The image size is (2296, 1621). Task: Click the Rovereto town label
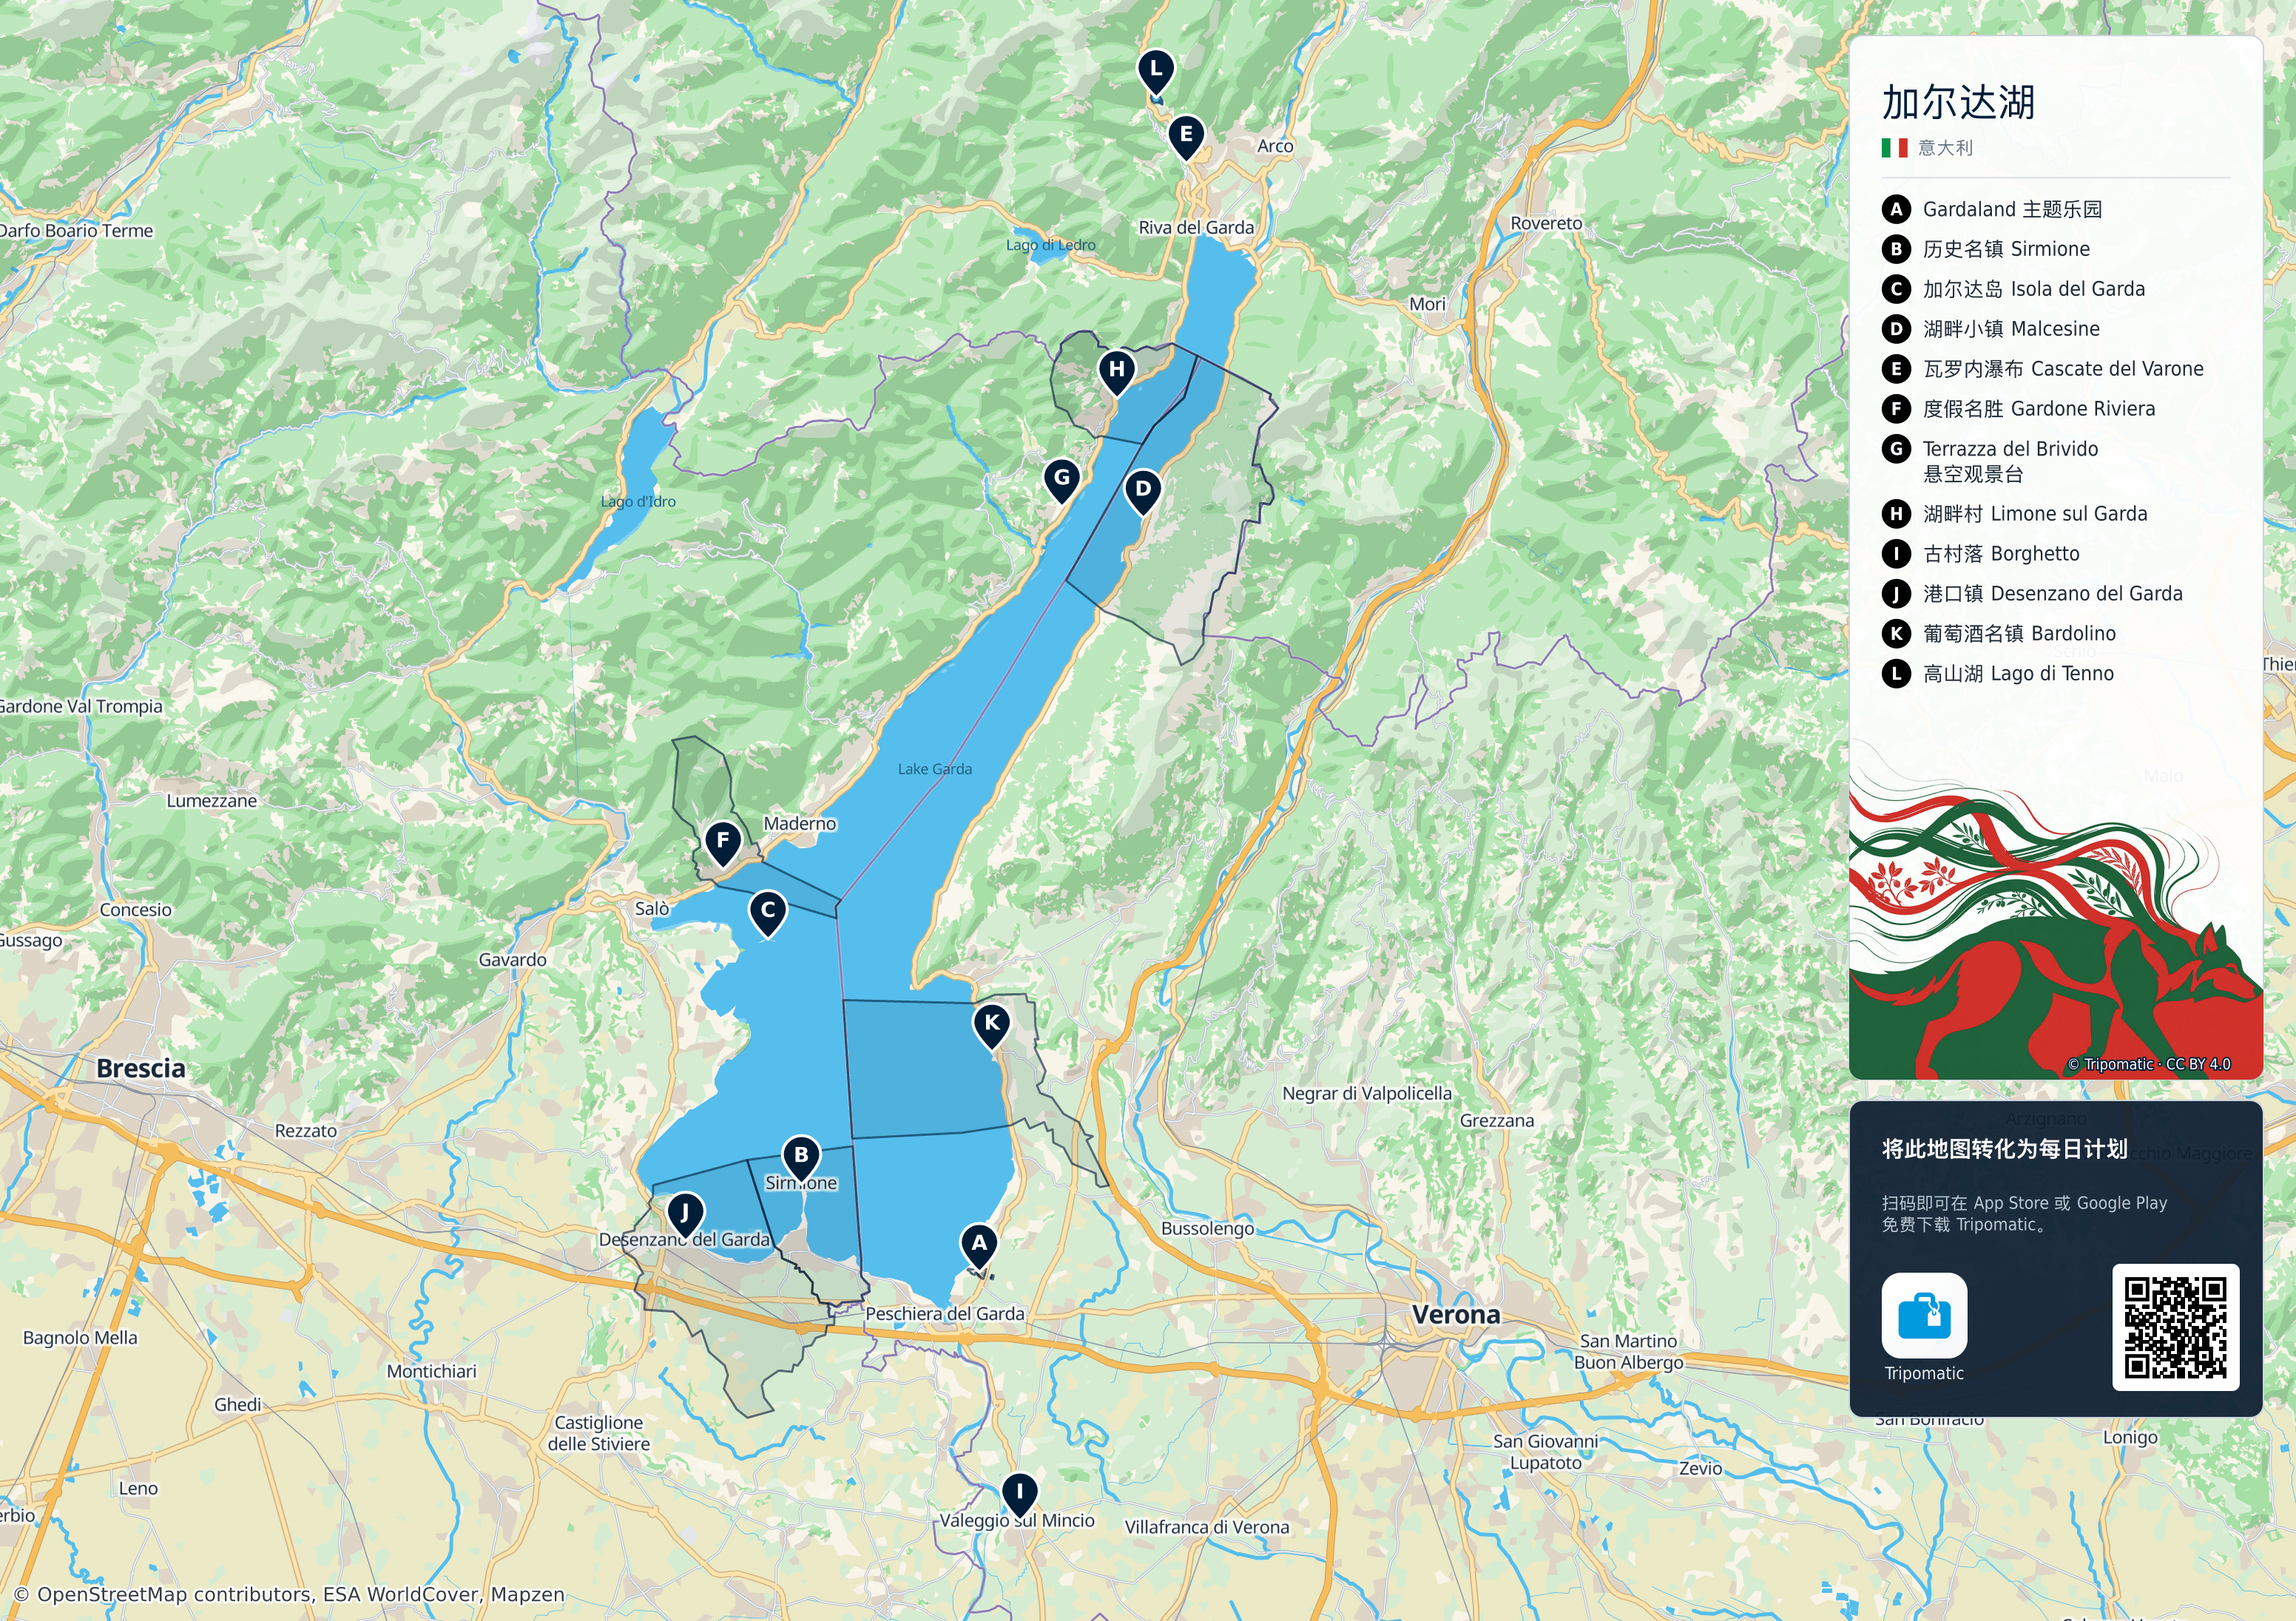(x=1546, y=223)
